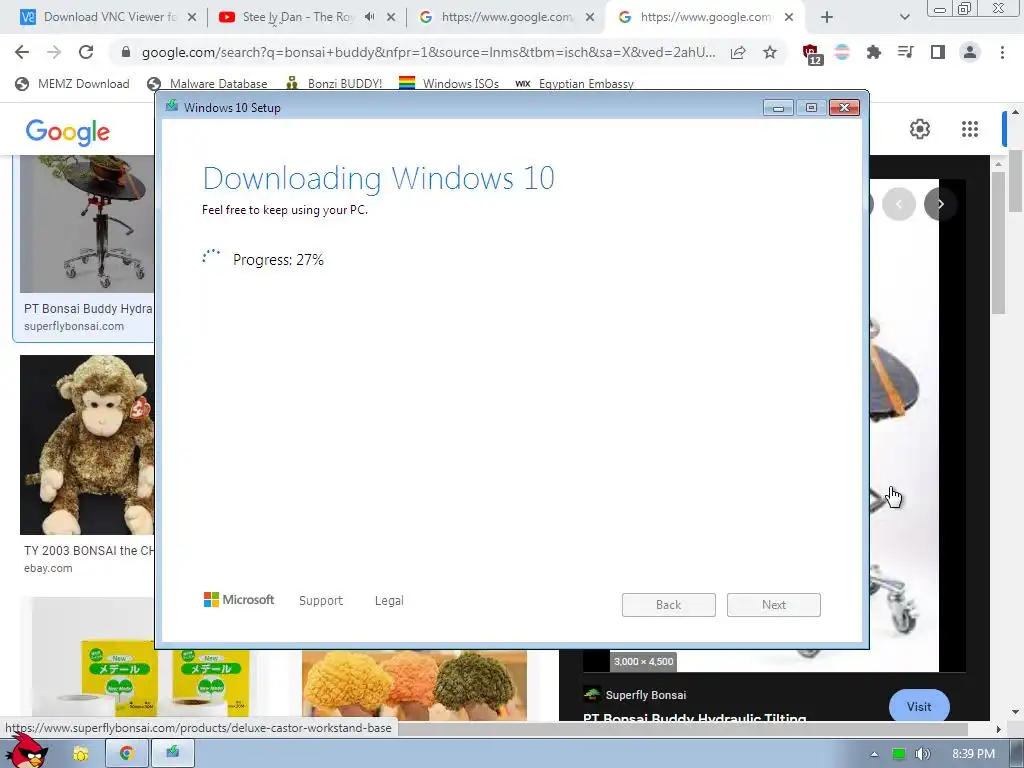Switch to Windows Setup taskbar item
This screenshot has height=768, width=1024.
click(x=172, y=754)
